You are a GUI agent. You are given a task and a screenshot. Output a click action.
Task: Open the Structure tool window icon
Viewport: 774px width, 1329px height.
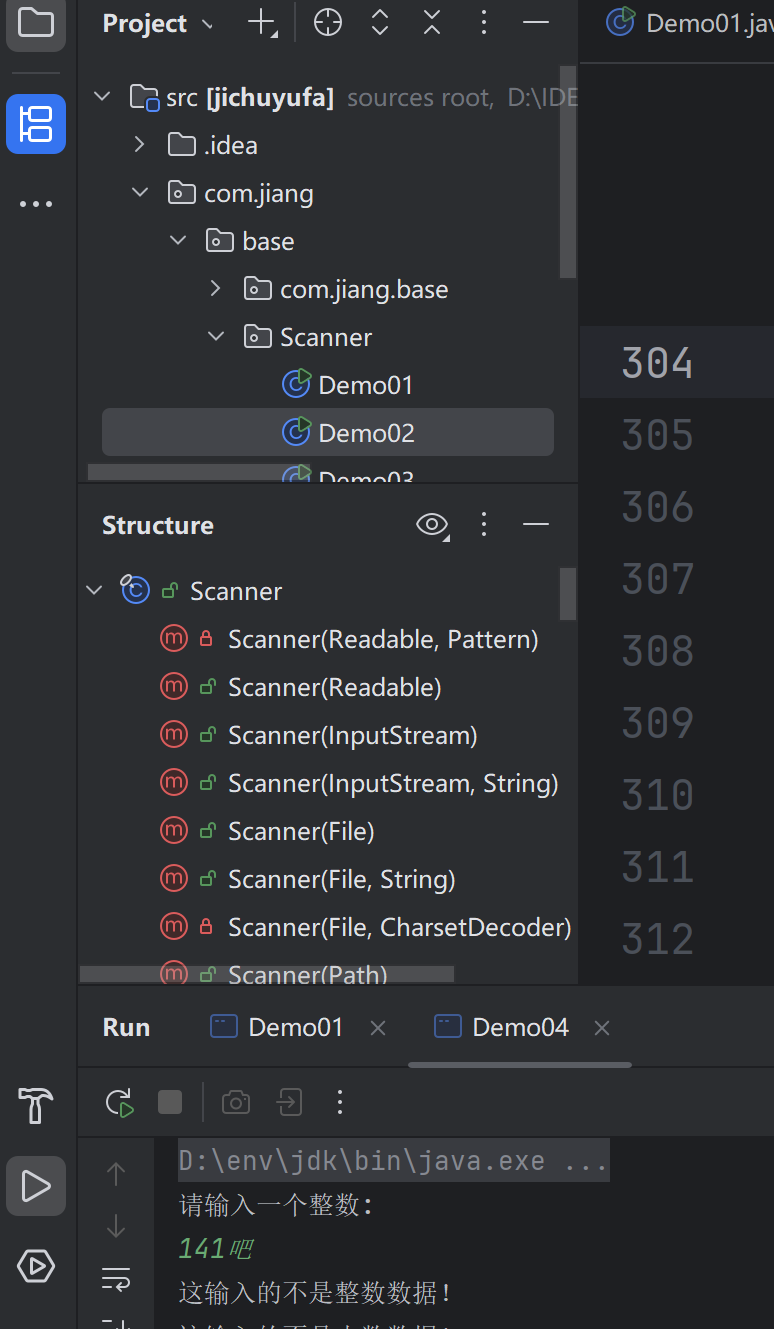[x=36, y=124]
